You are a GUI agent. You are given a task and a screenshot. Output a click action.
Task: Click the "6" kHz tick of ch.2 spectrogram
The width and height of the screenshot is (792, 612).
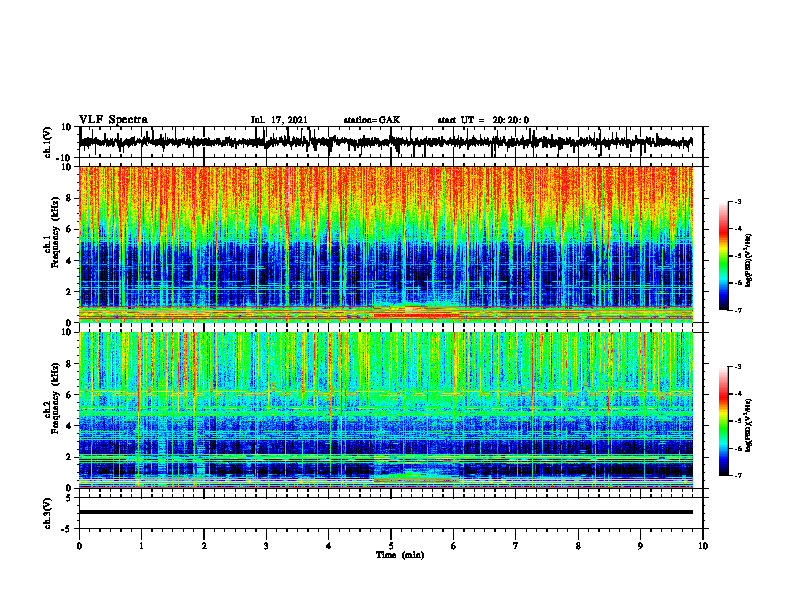point(69,395)
